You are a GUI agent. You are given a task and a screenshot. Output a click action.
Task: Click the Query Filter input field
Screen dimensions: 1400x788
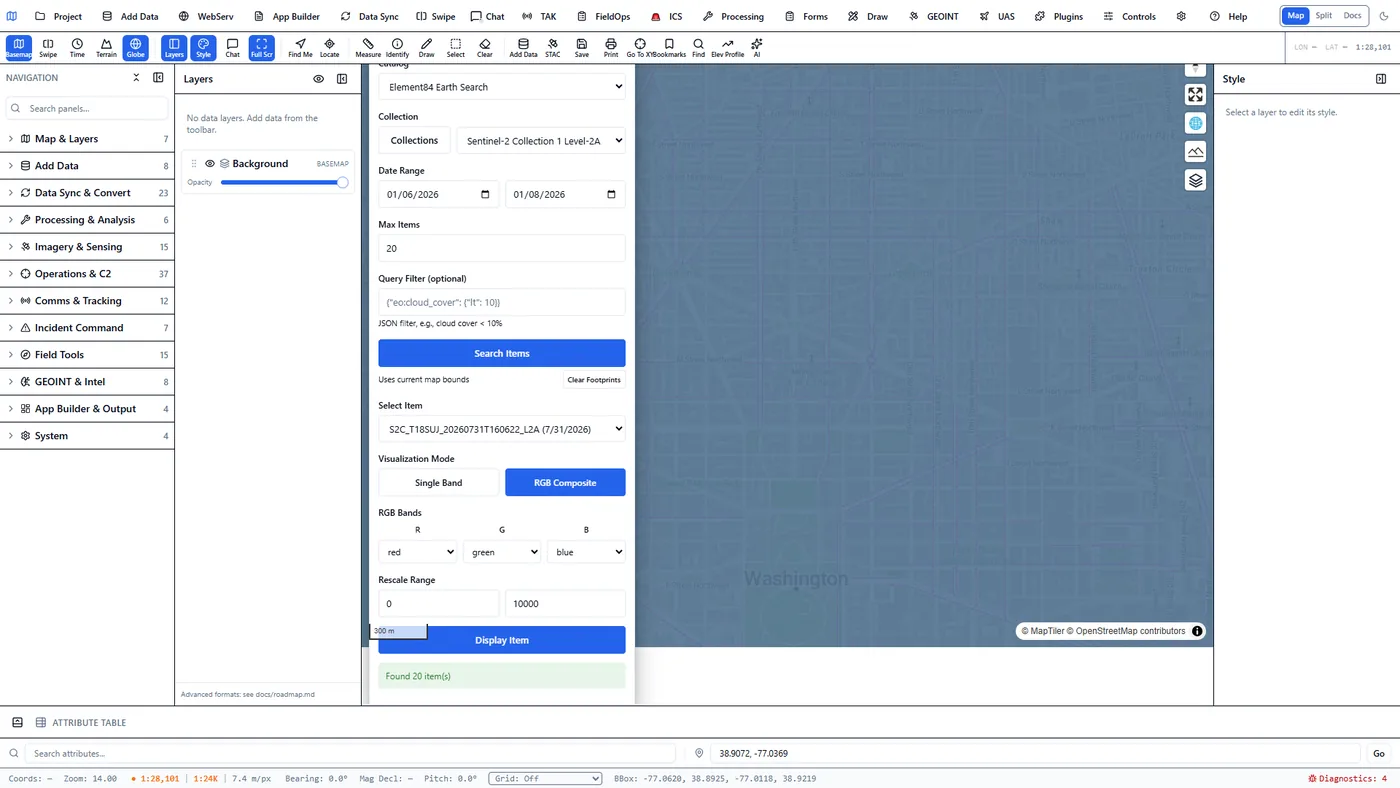(502, 302)
